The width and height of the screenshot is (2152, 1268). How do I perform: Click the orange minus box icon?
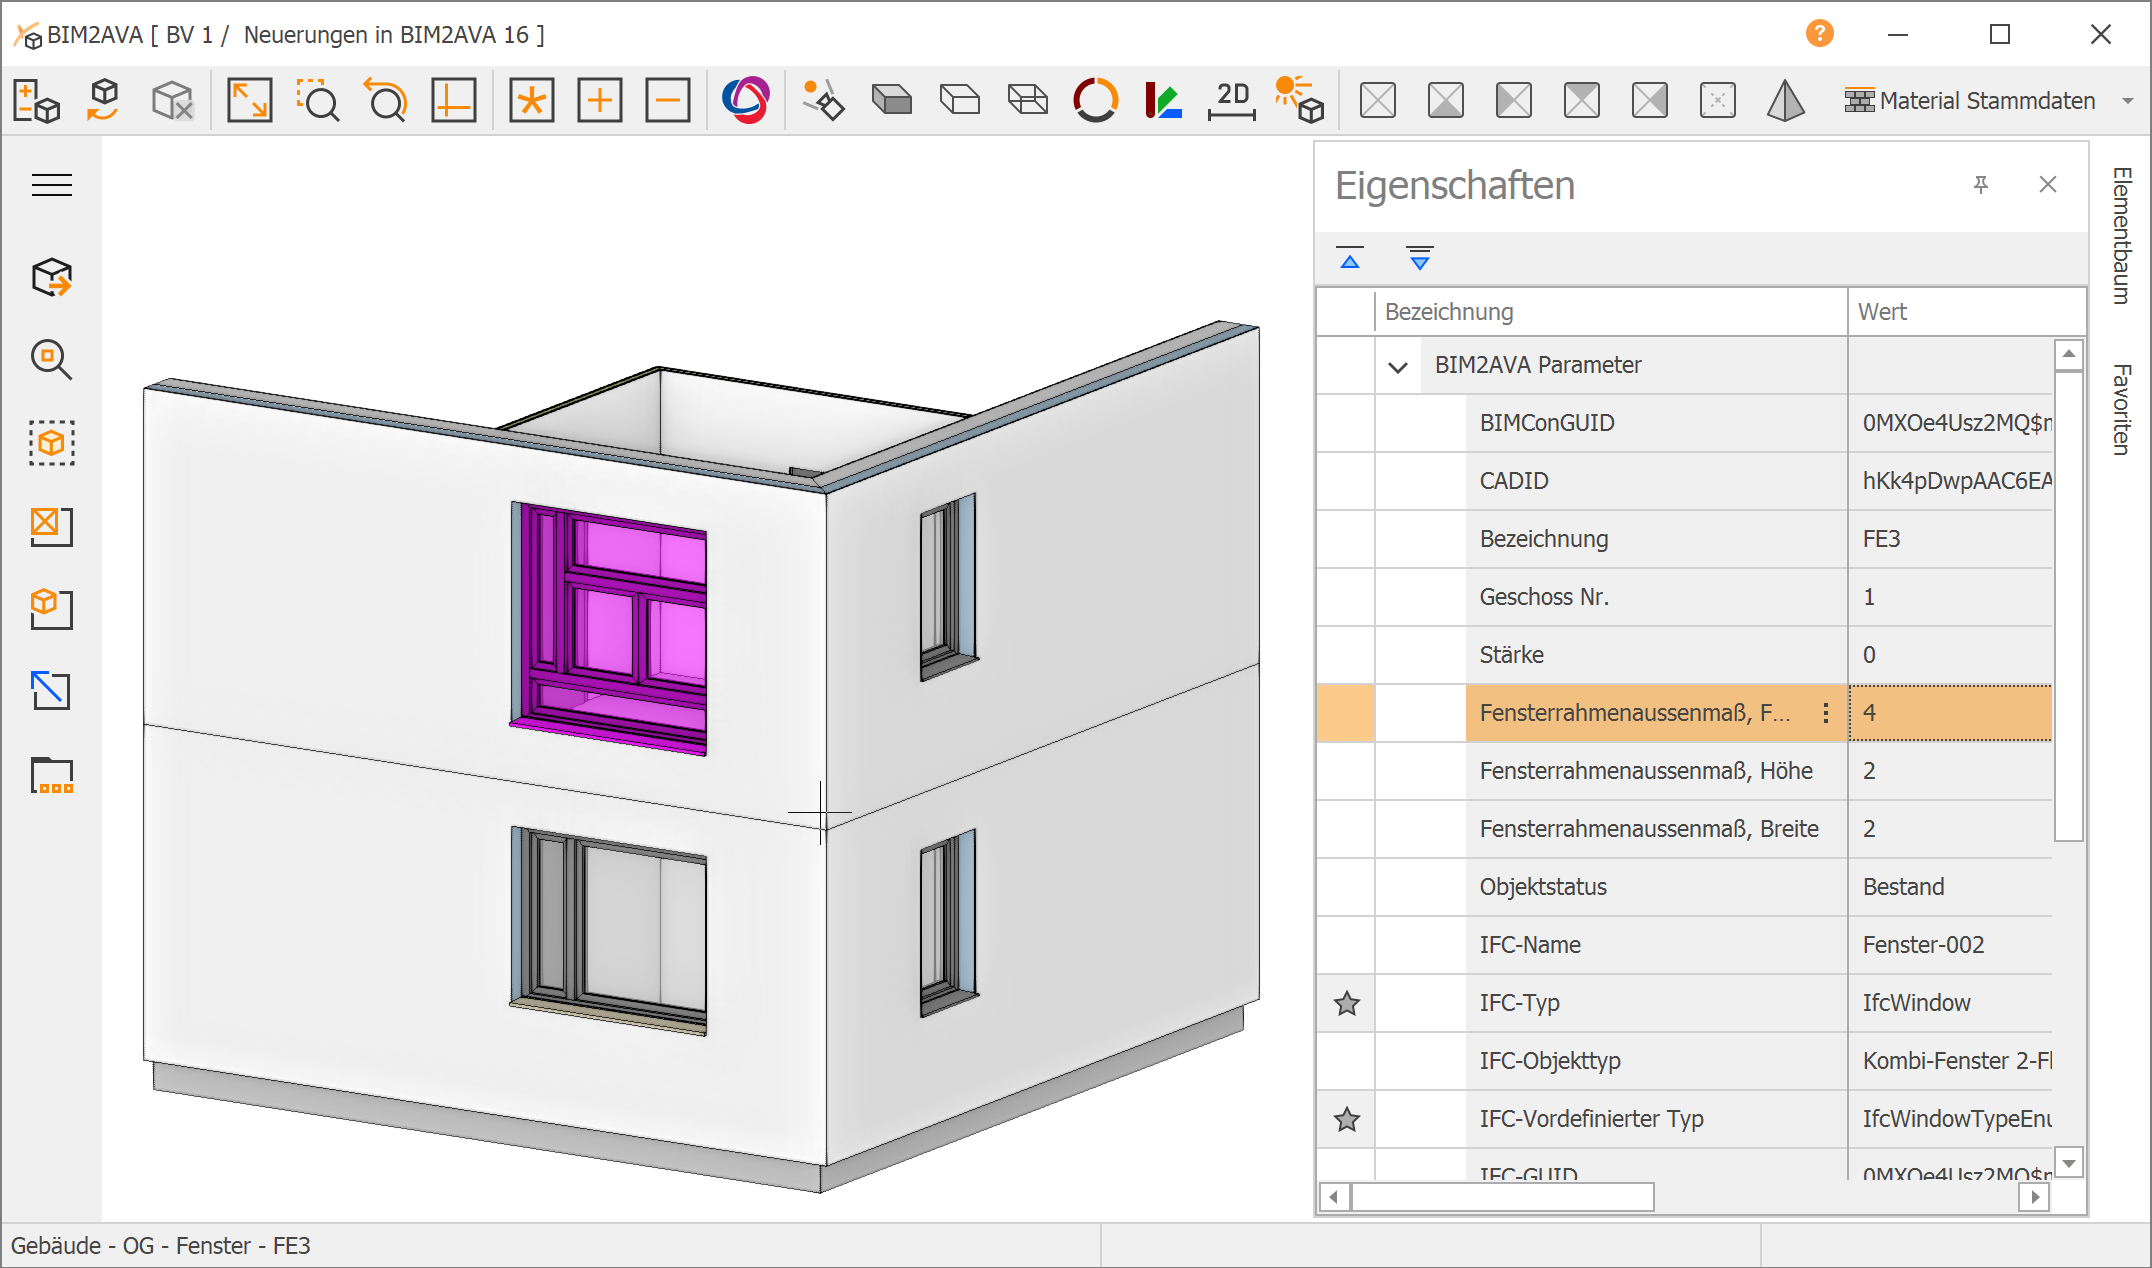(667, 100)
